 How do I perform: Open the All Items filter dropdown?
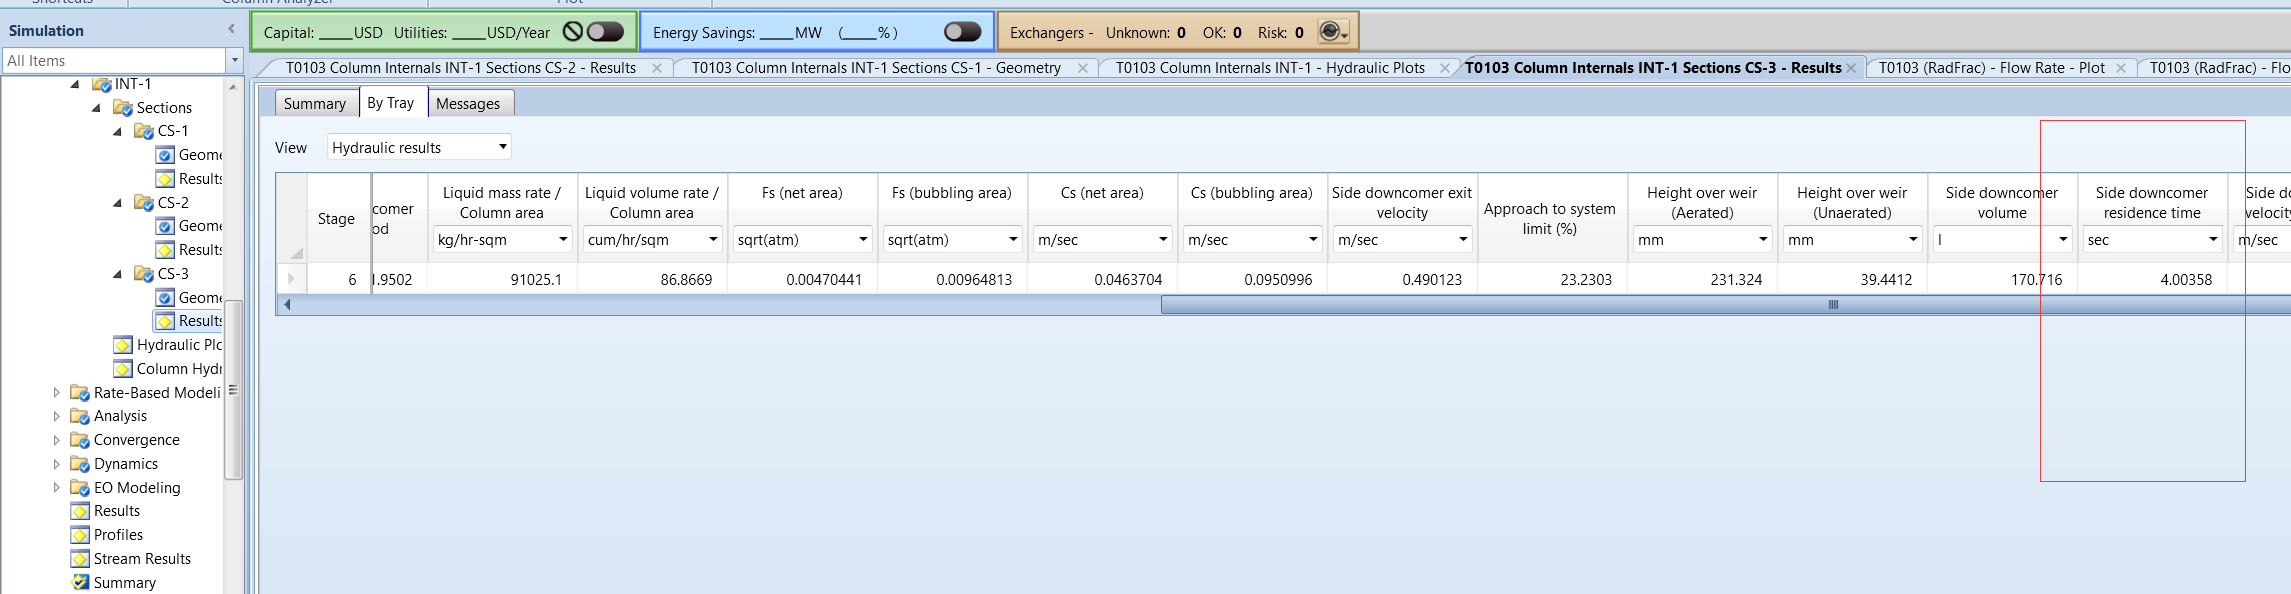235,61
